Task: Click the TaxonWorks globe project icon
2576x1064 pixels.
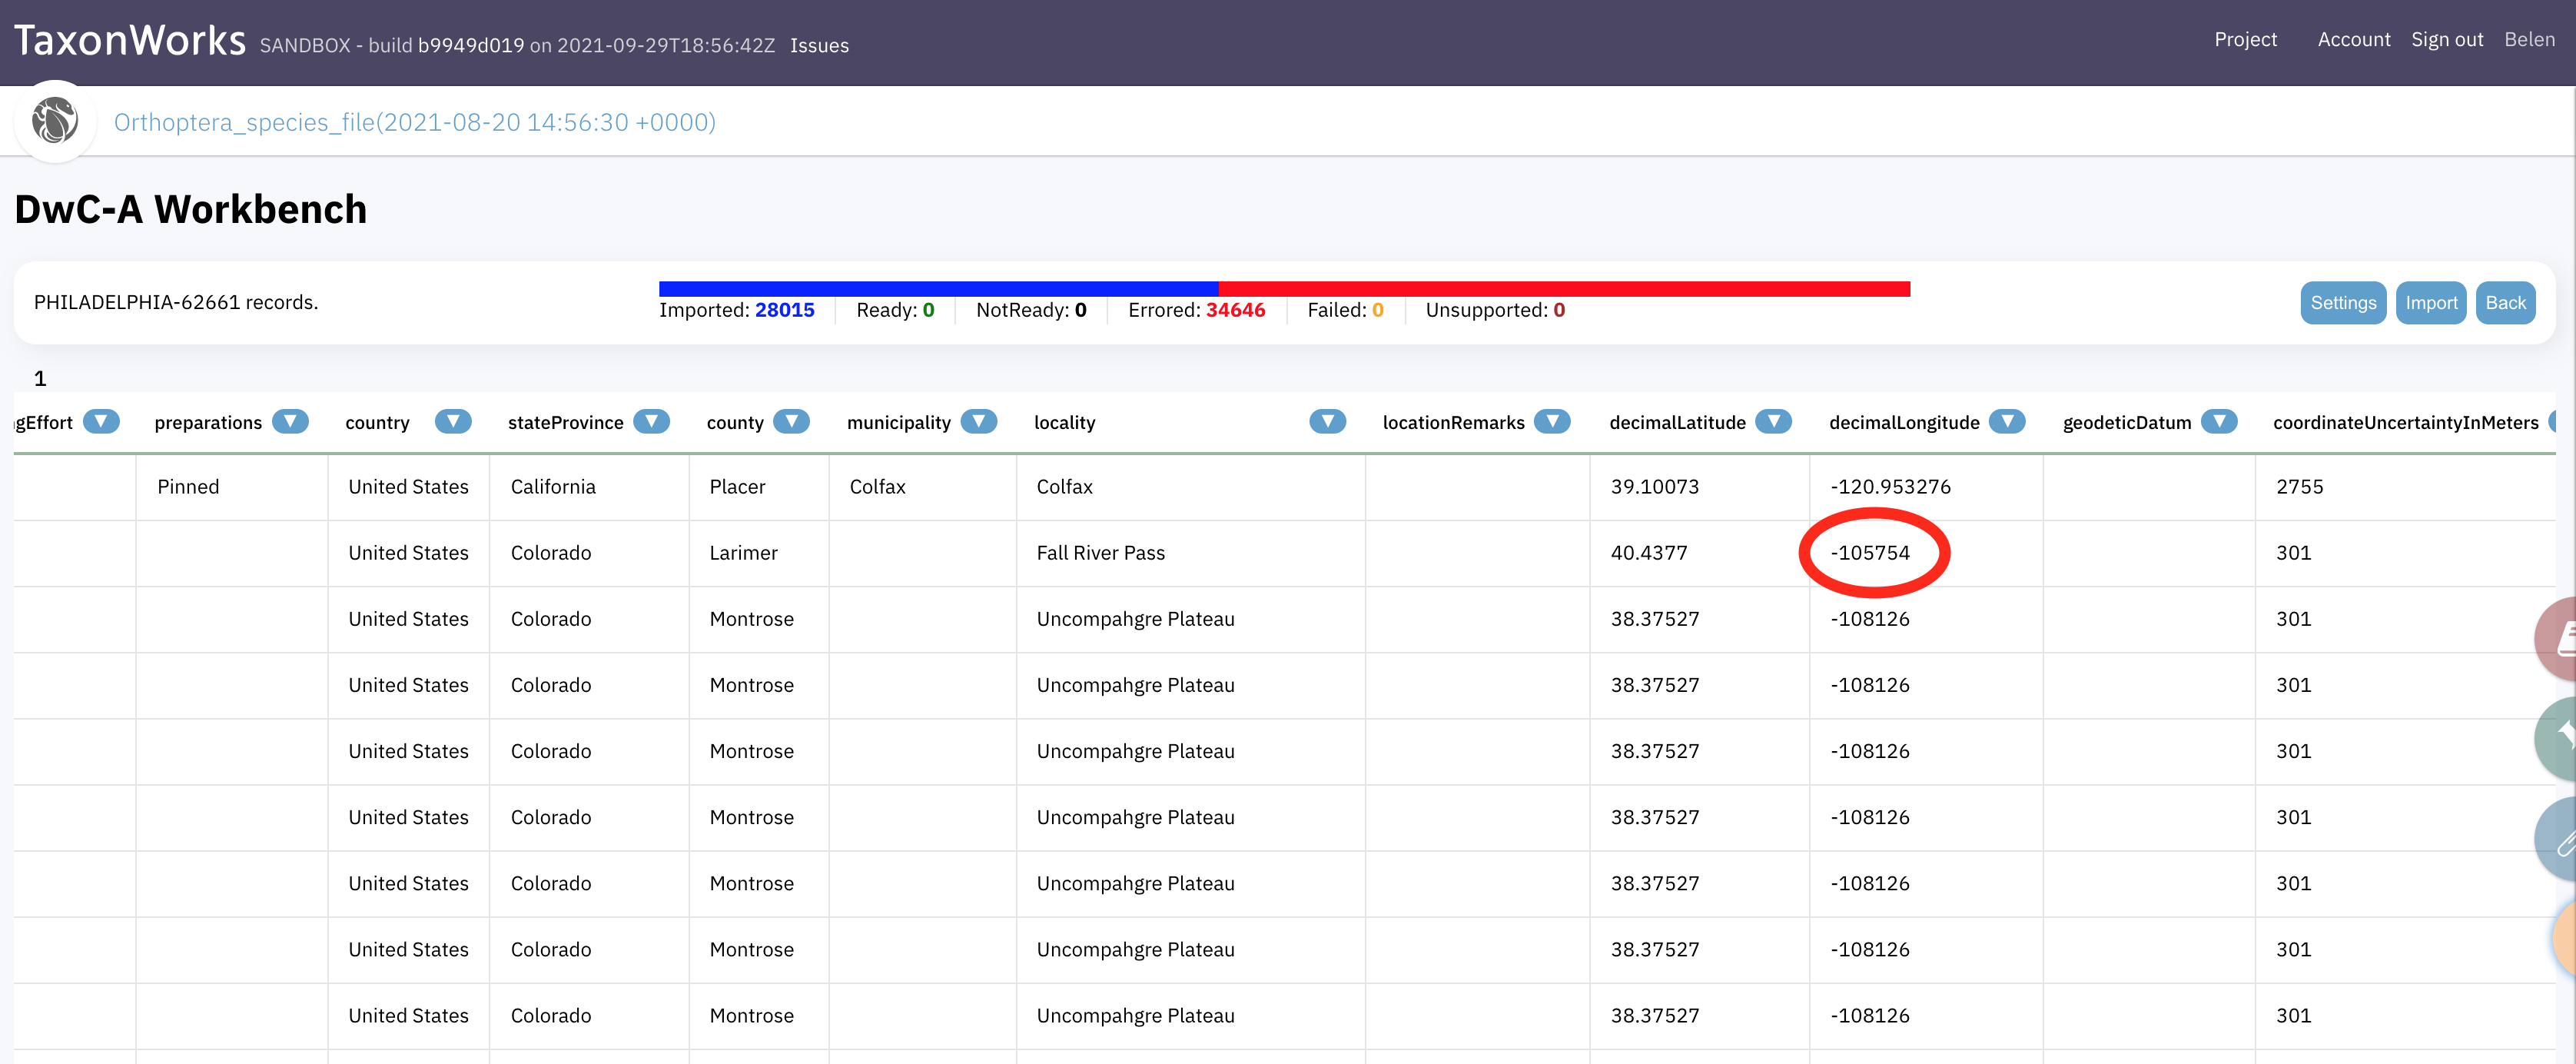Action: (x=55, y=122)
